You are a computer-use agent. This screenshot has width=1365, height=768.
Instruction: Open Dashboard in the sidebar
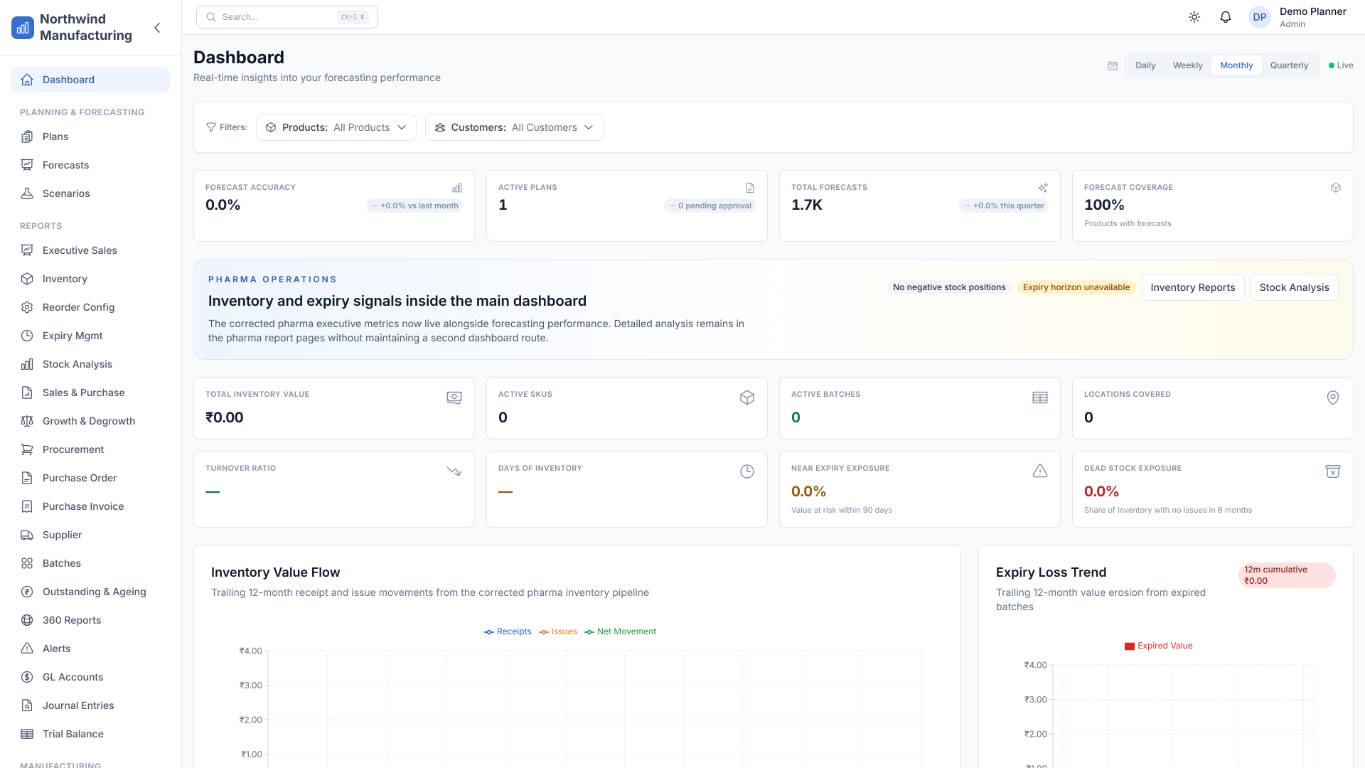(90, 79)
